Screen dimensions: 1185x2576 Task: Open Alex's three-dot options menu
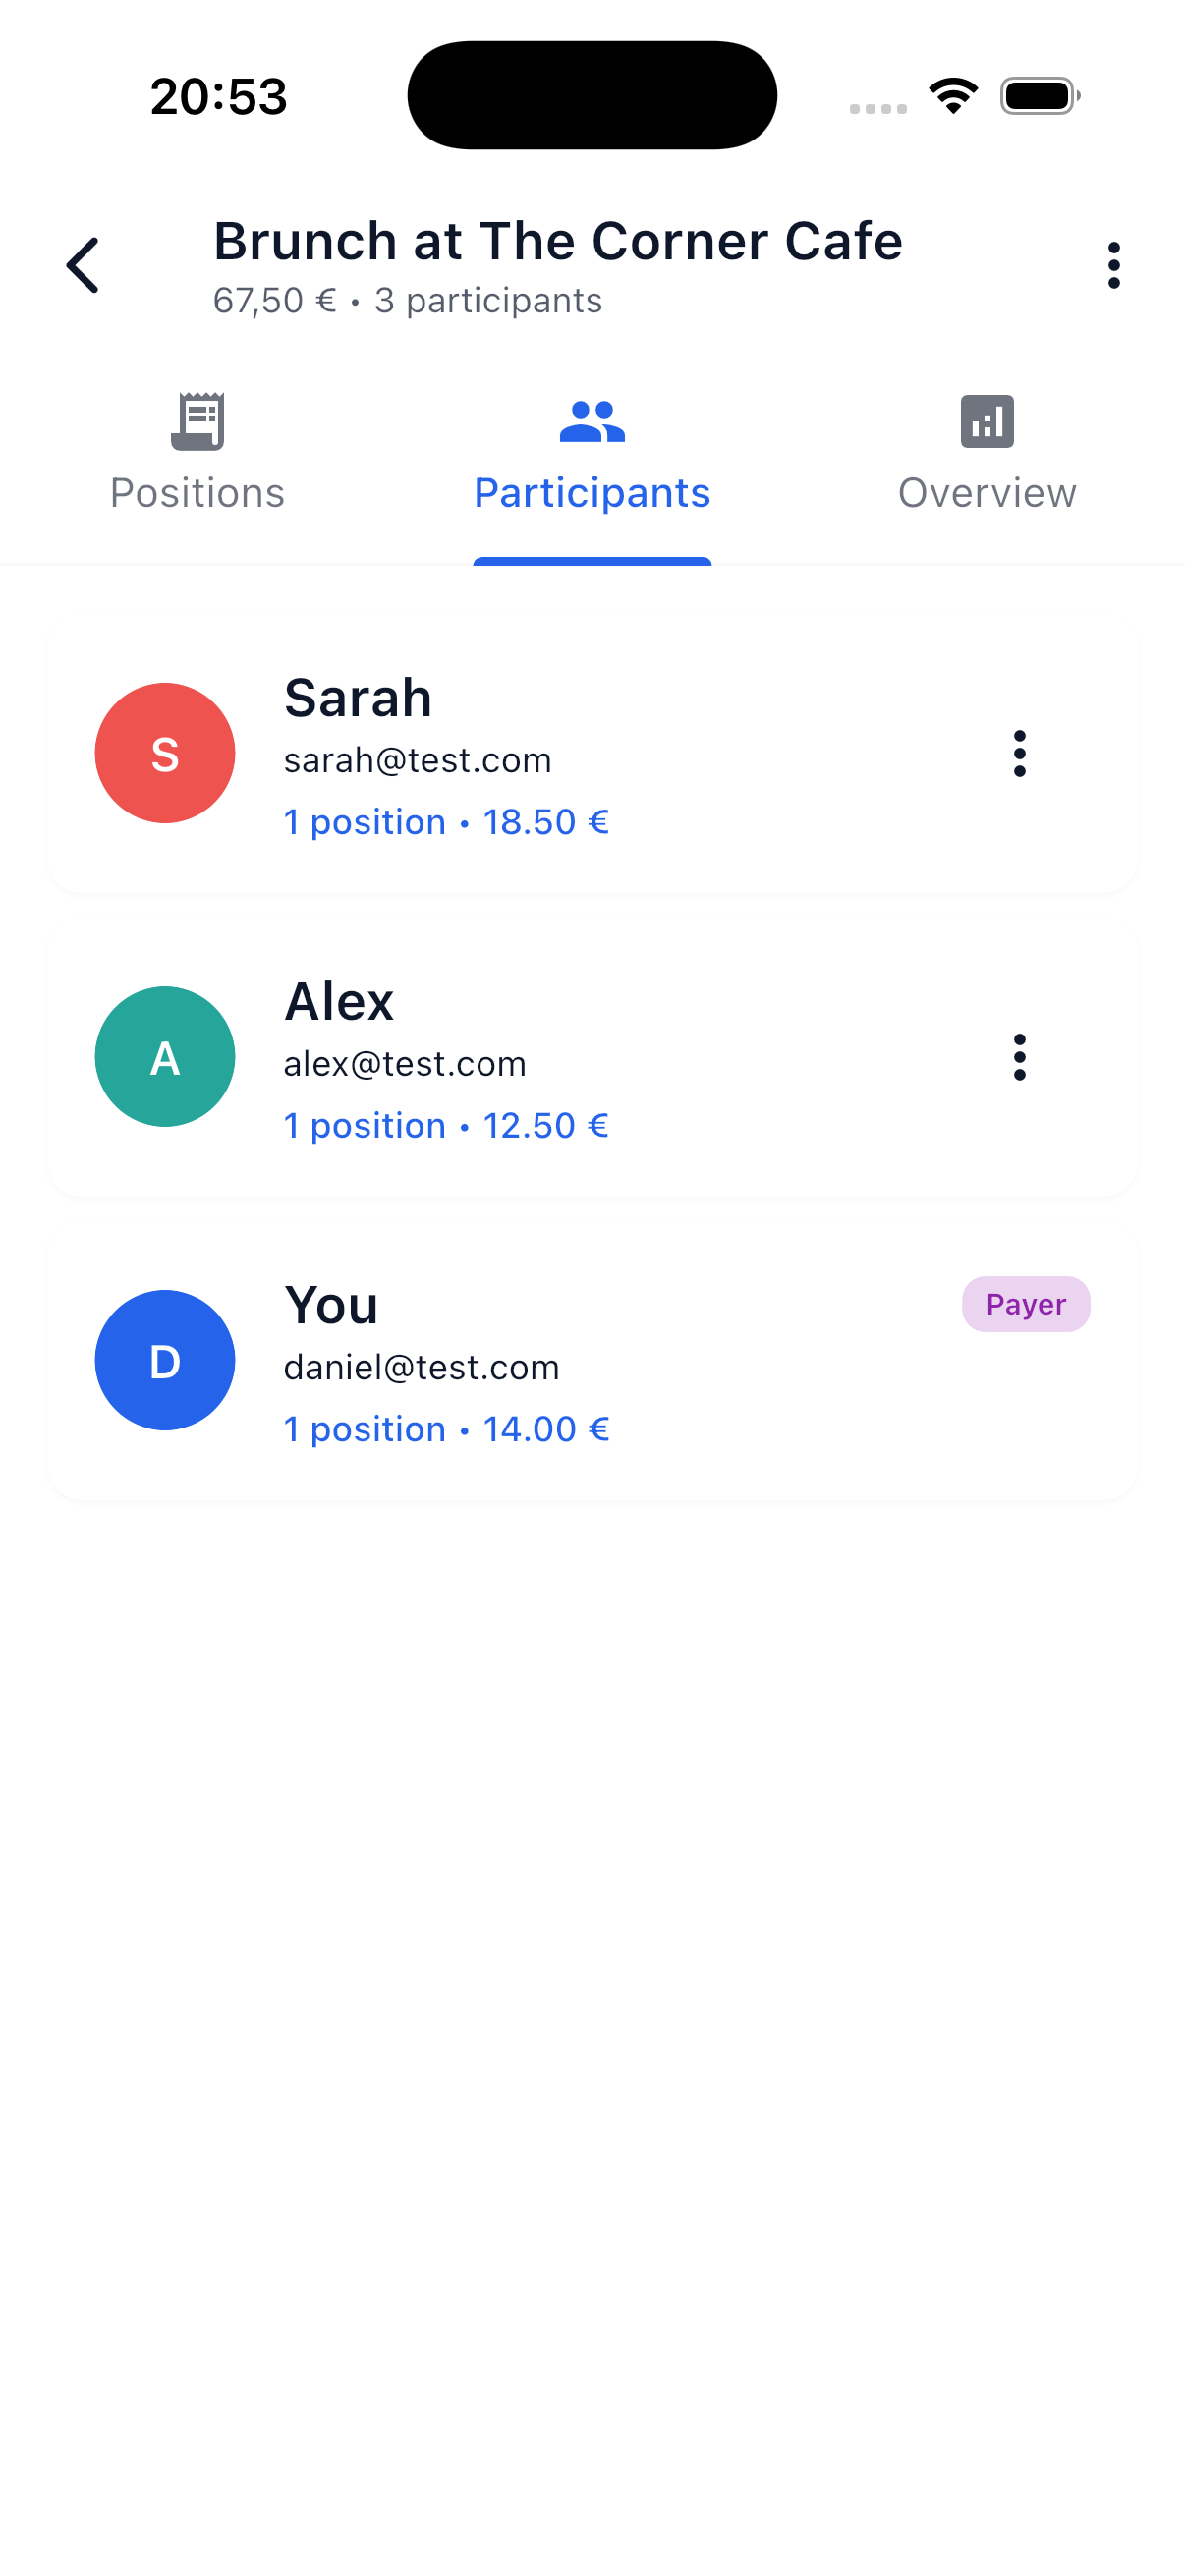pos(1019,1057)
